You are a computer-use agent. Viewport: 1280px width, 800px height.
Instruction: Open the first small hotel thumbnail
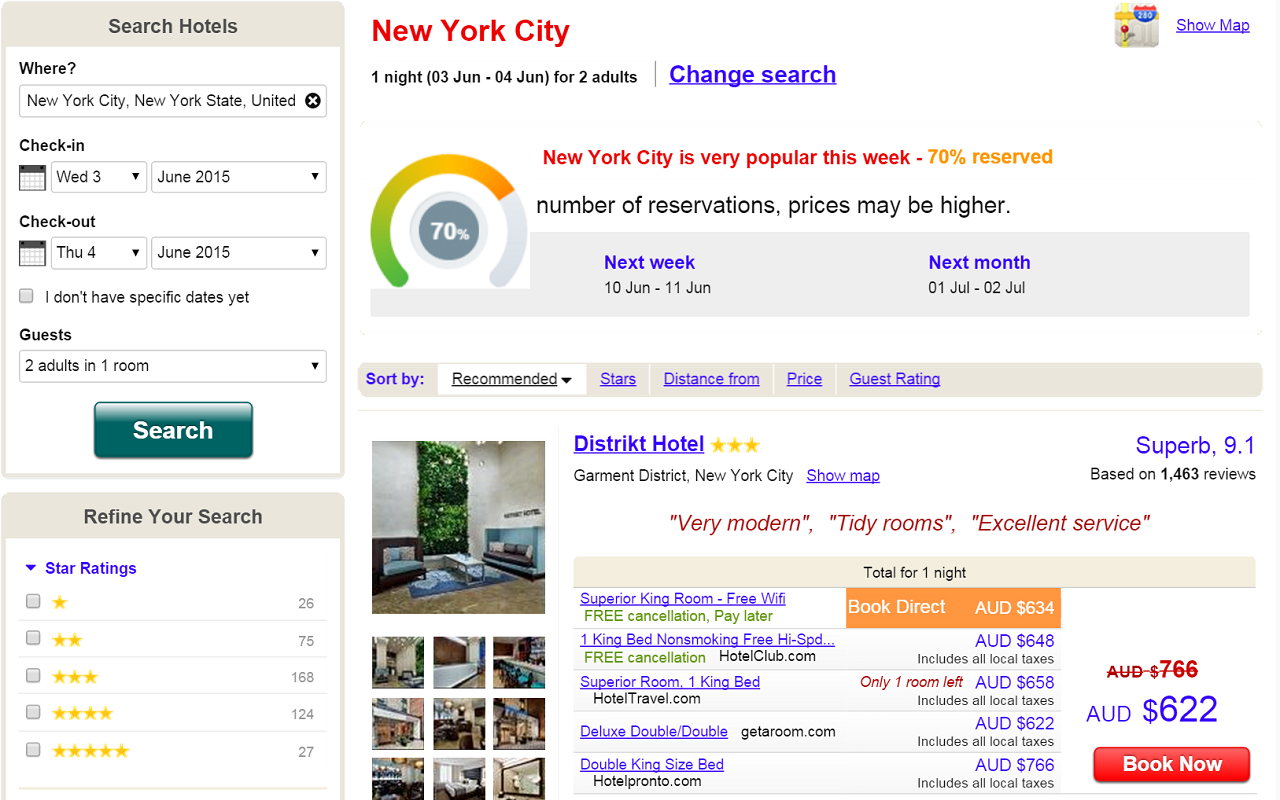[398, 662]
